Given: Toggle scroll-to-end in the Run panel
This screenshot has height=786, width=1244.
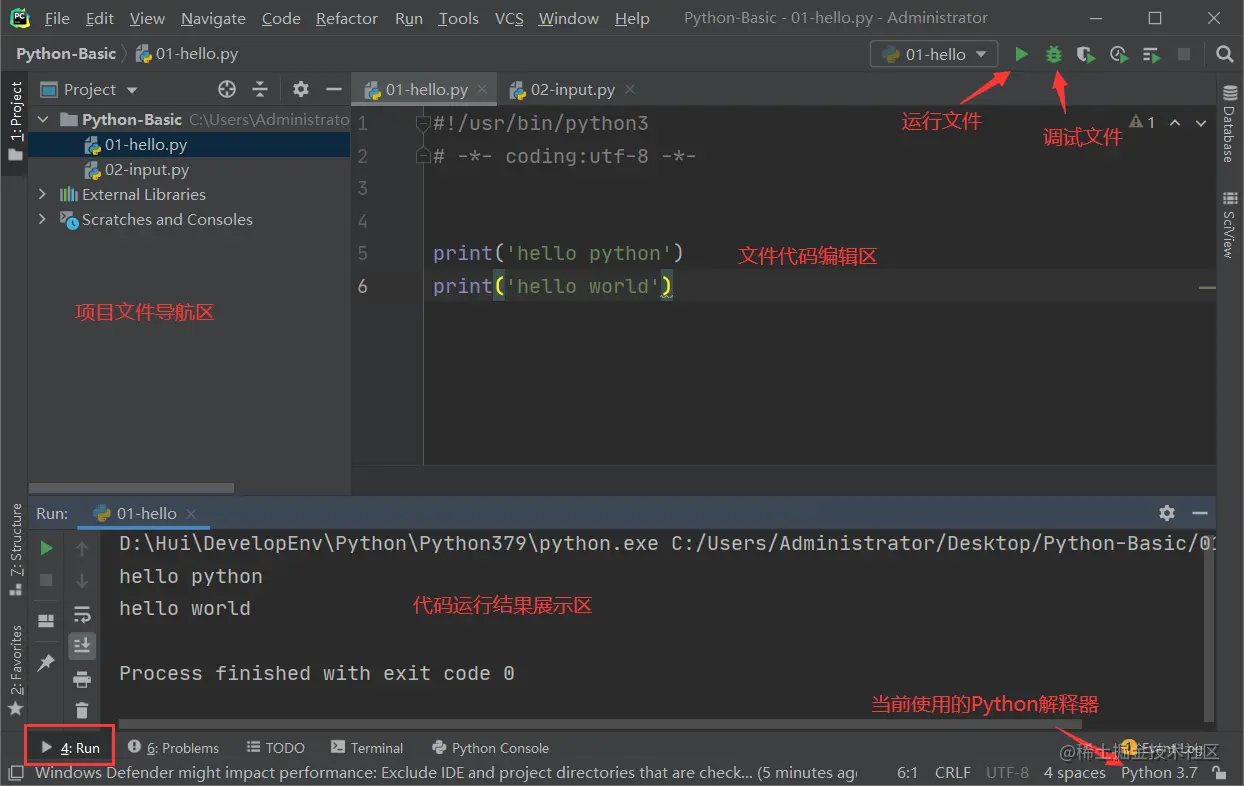Looking at the screenshot, I should (x=82, y=646).
